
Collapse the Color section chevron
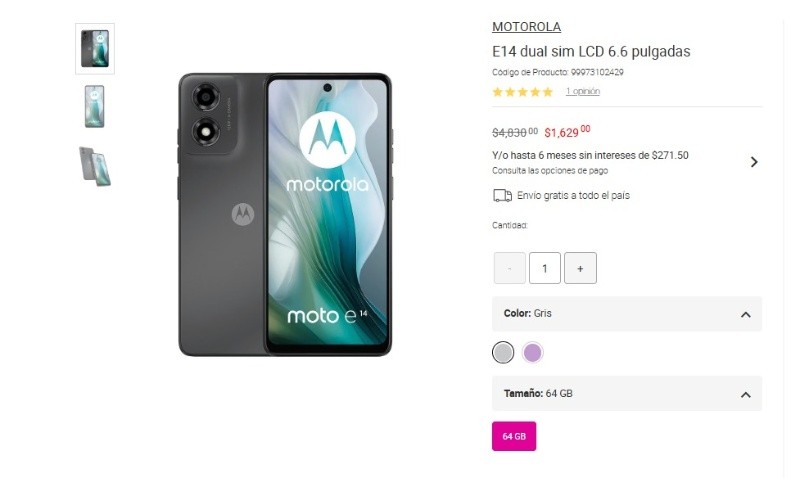click(x=745, y=314)
